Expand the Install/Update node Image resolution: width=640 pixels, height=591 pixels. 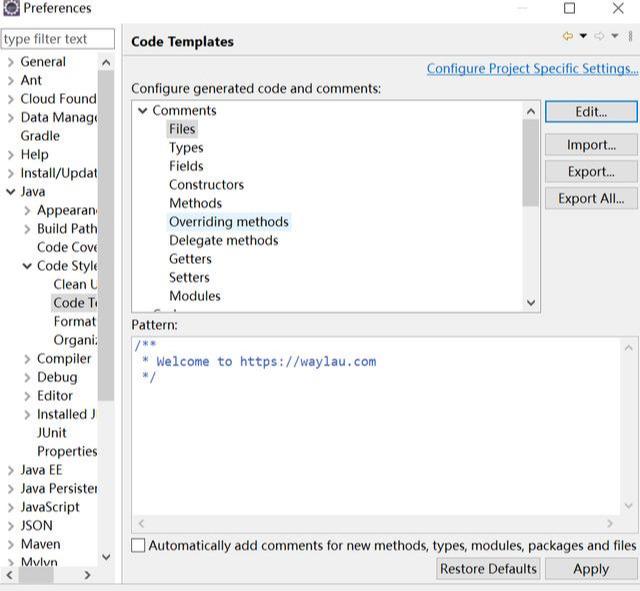pos(11,173)
